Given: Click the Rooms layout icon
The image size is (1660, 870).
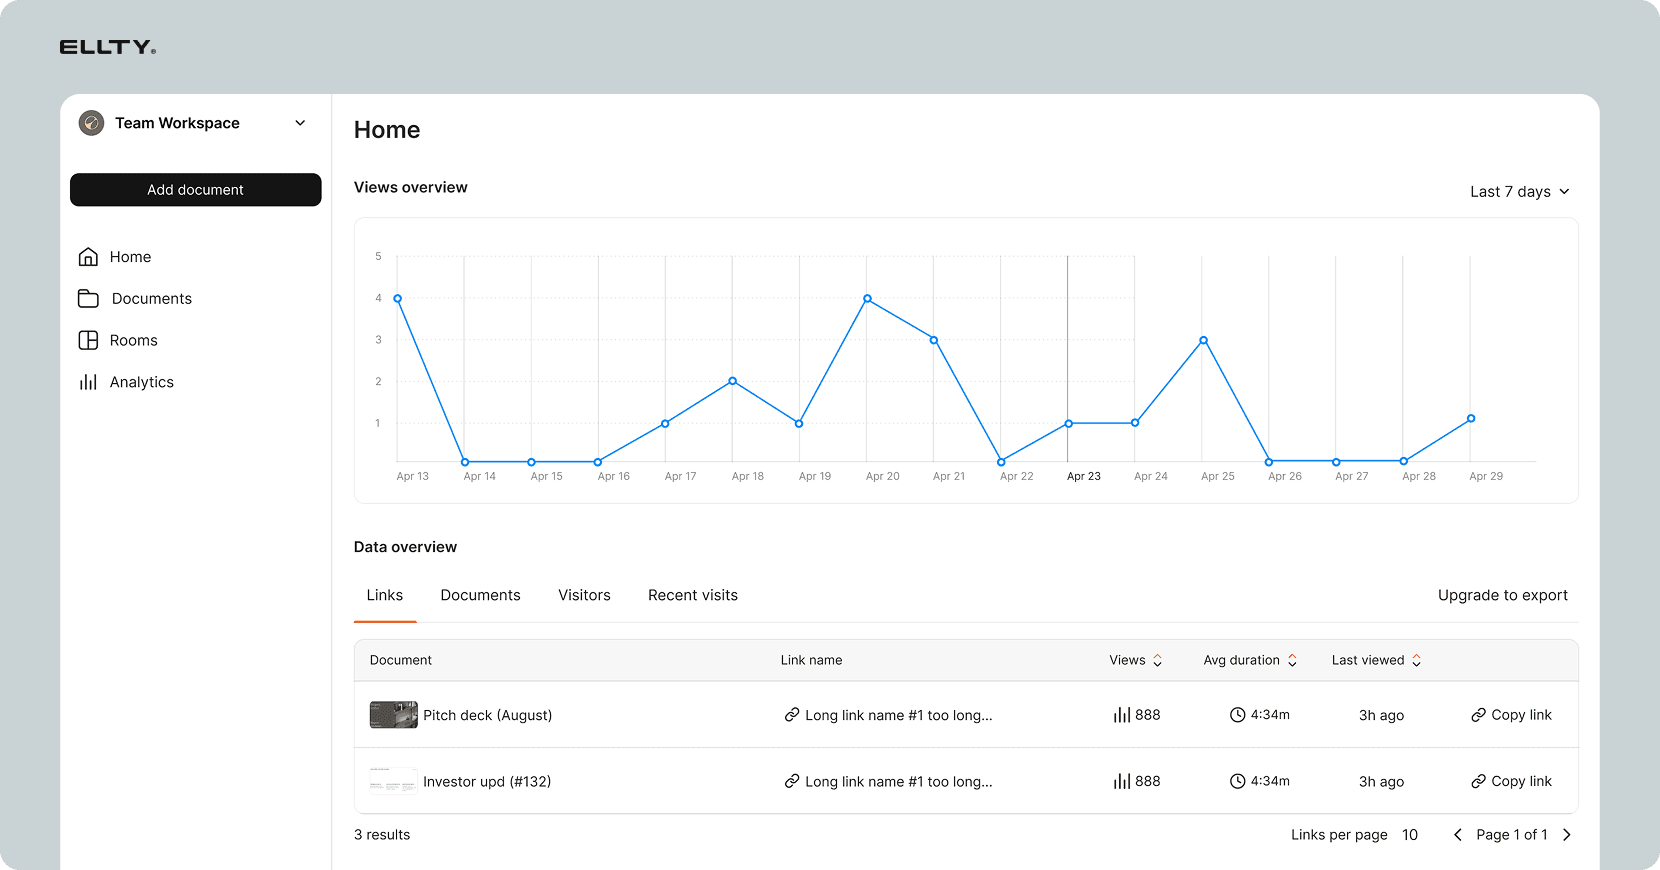Looking at the screenshot, I should pyautogui.click(x=88, y=340).
